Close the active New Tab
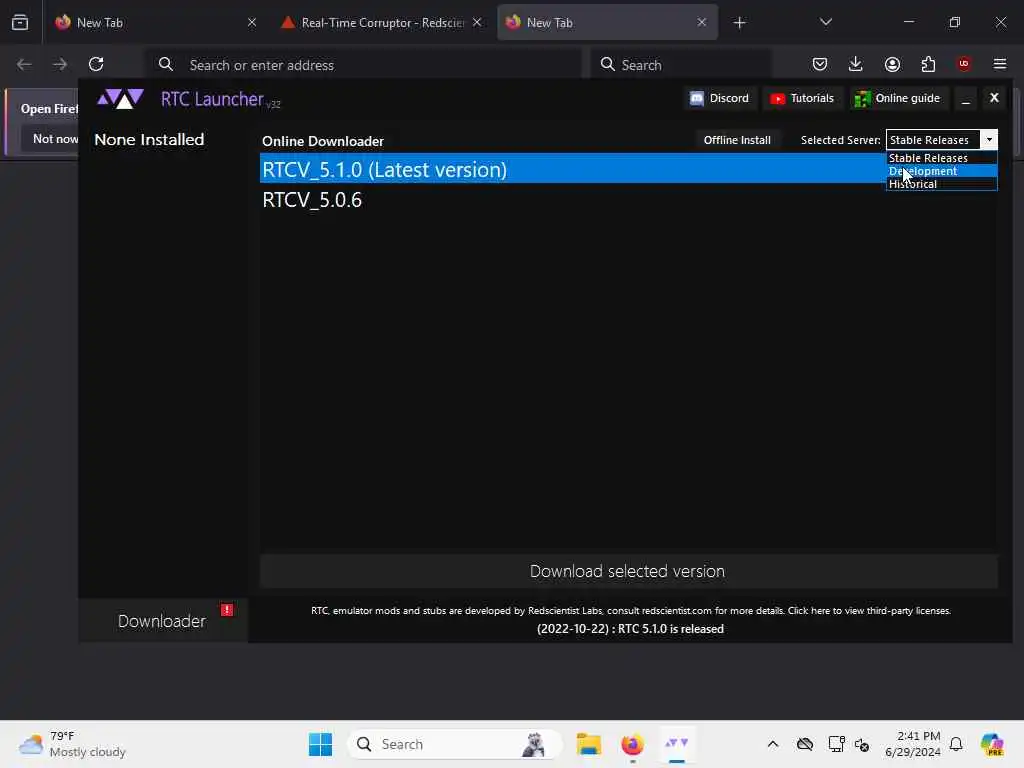1024x768 pixels. pyautogui.click(x=701, y=22)
